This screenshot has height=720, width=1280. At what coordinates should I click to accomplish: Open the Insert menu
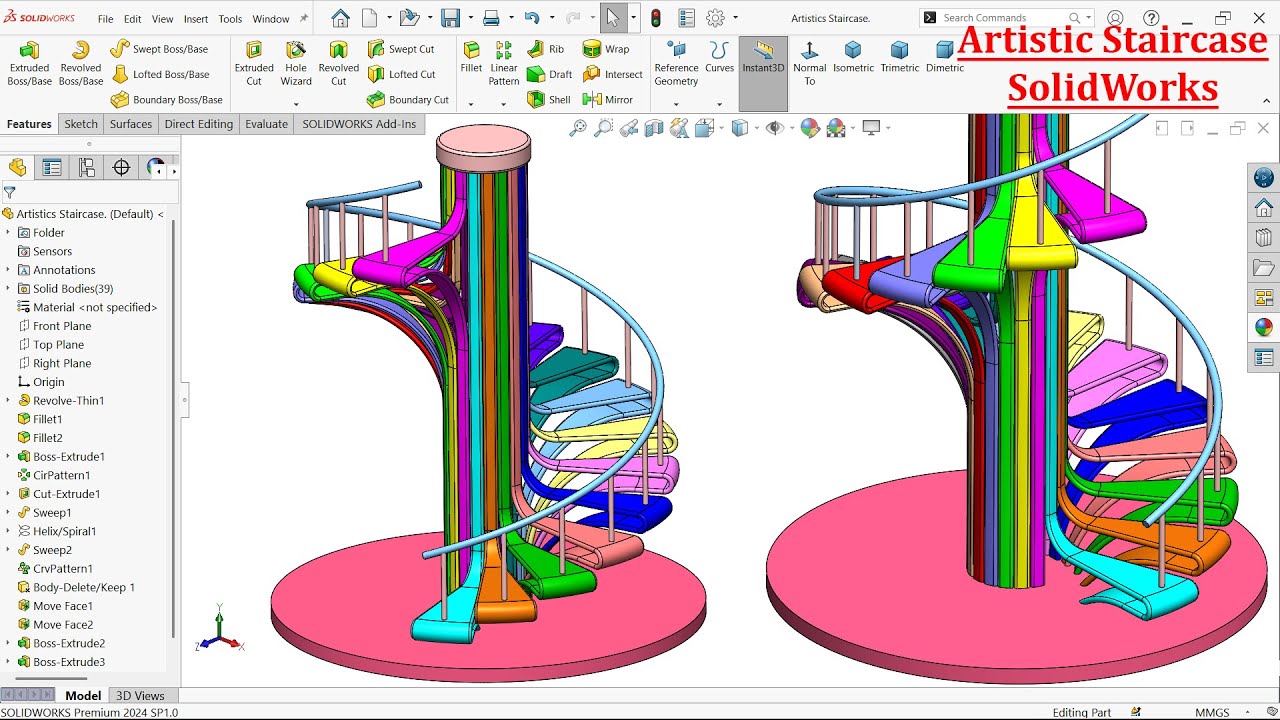coord(196,19)
